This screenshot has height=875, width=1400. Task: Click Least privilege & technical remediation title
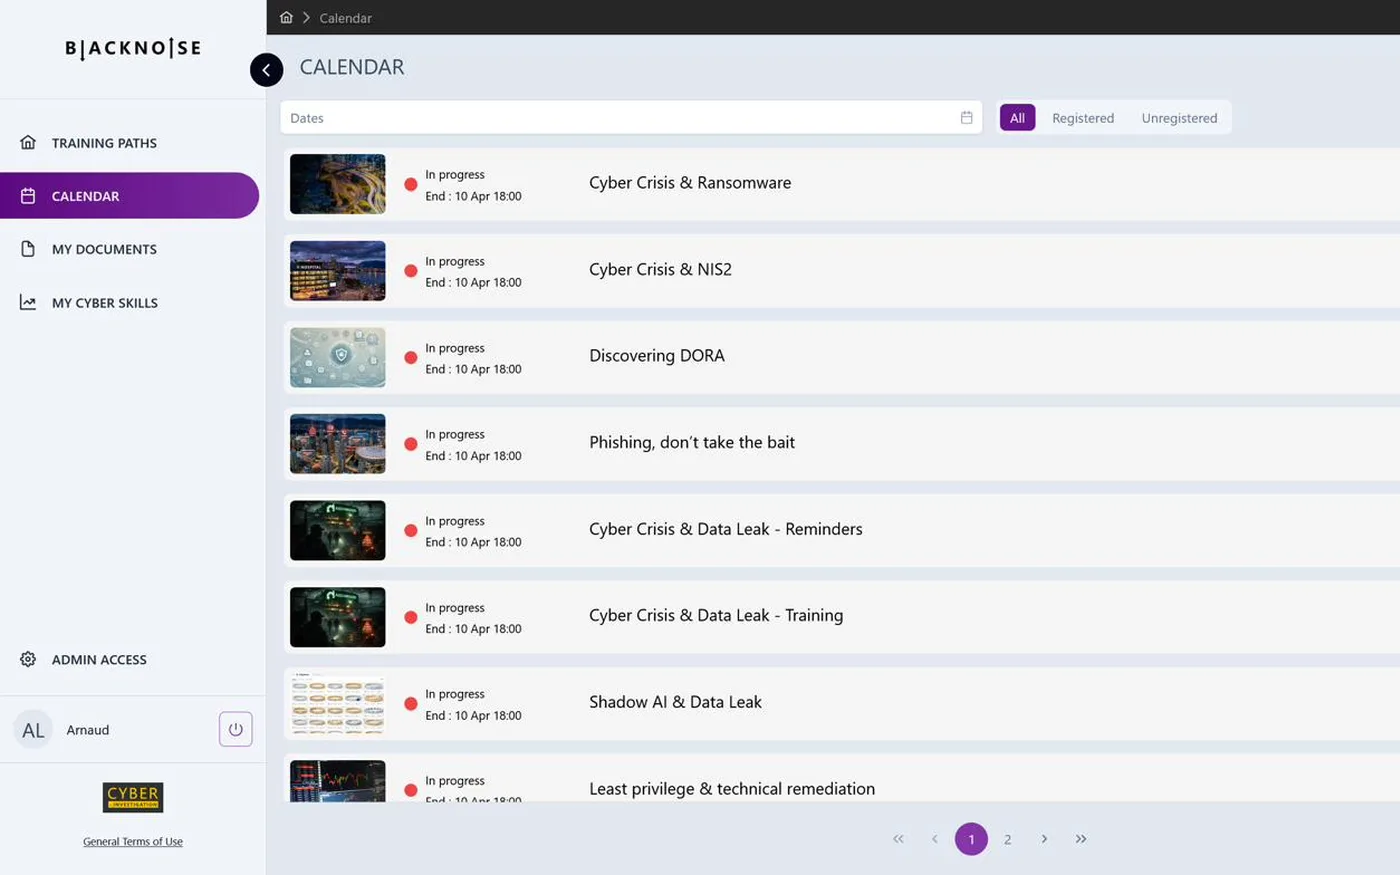pyautogui.click(x=732, y=789)
